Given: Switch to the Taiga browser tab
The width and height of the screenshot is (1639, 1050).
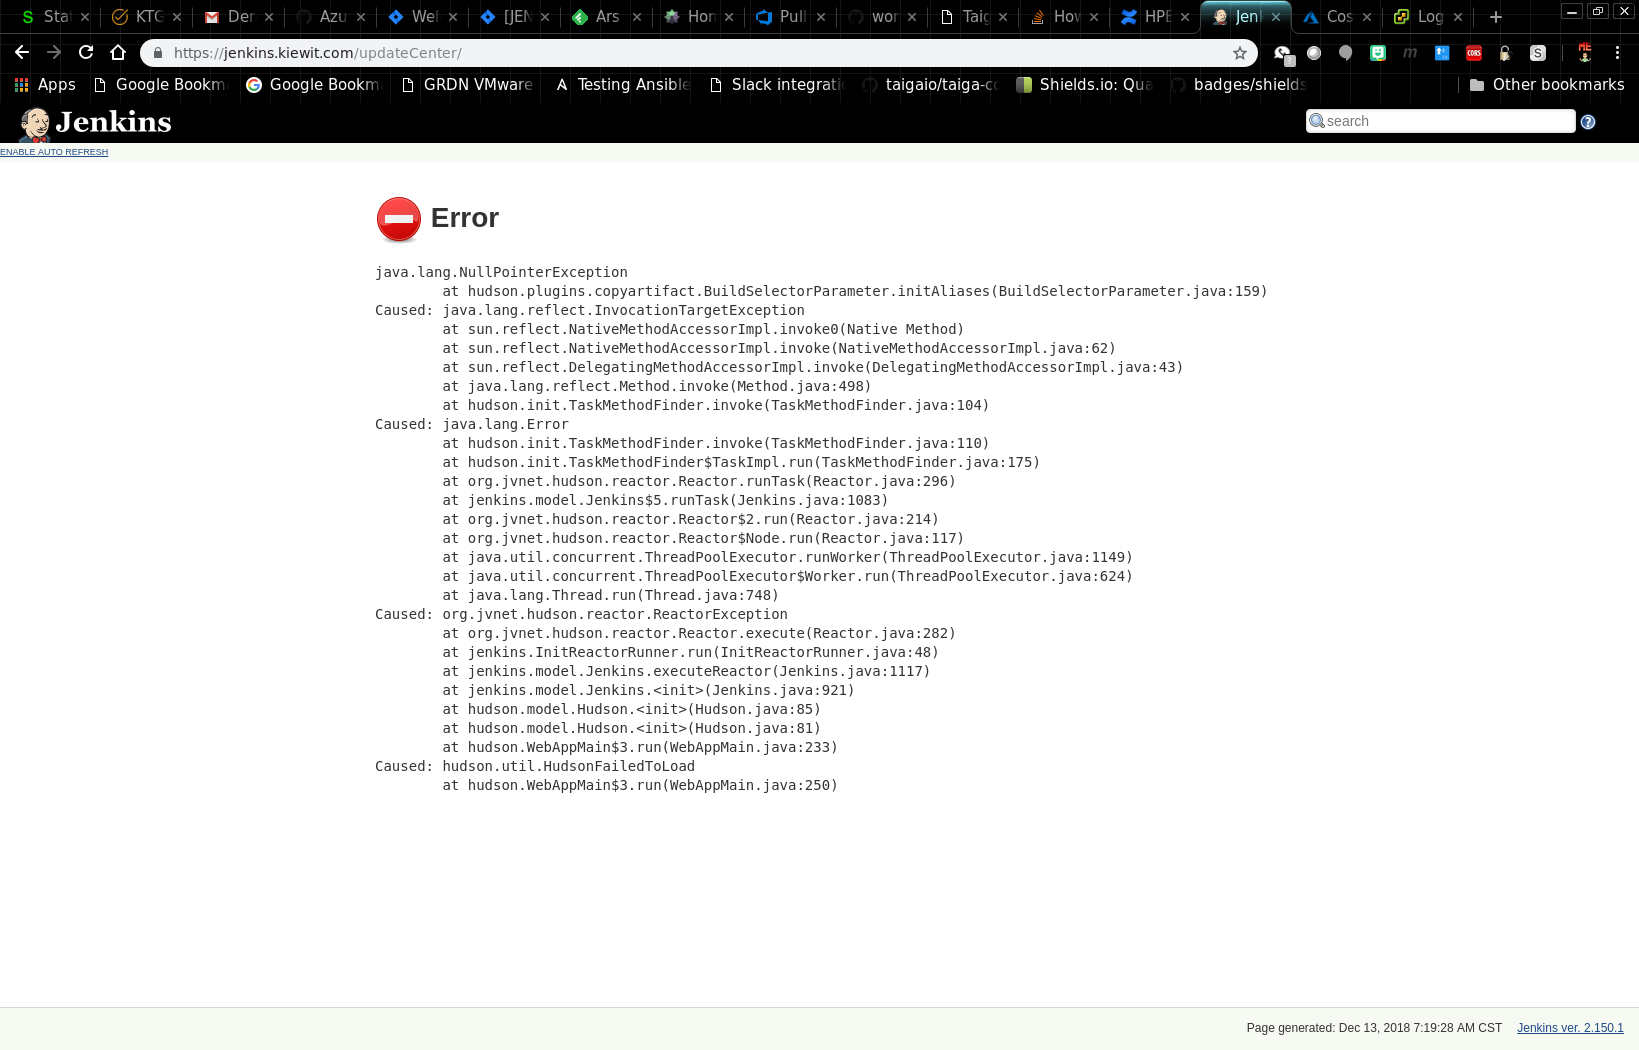Looking at the screenshot, I should point(969,17).
